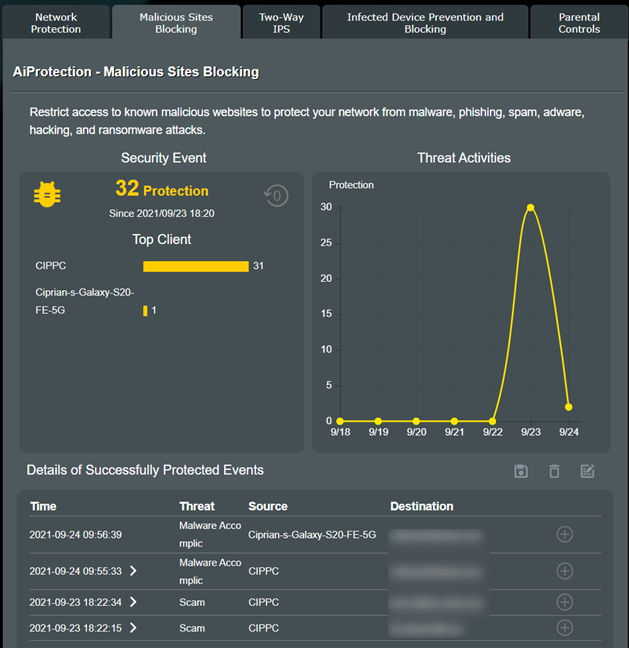Open the Network Protection tab
Viewport: 629px width, 648px height.
pos(56,23)
